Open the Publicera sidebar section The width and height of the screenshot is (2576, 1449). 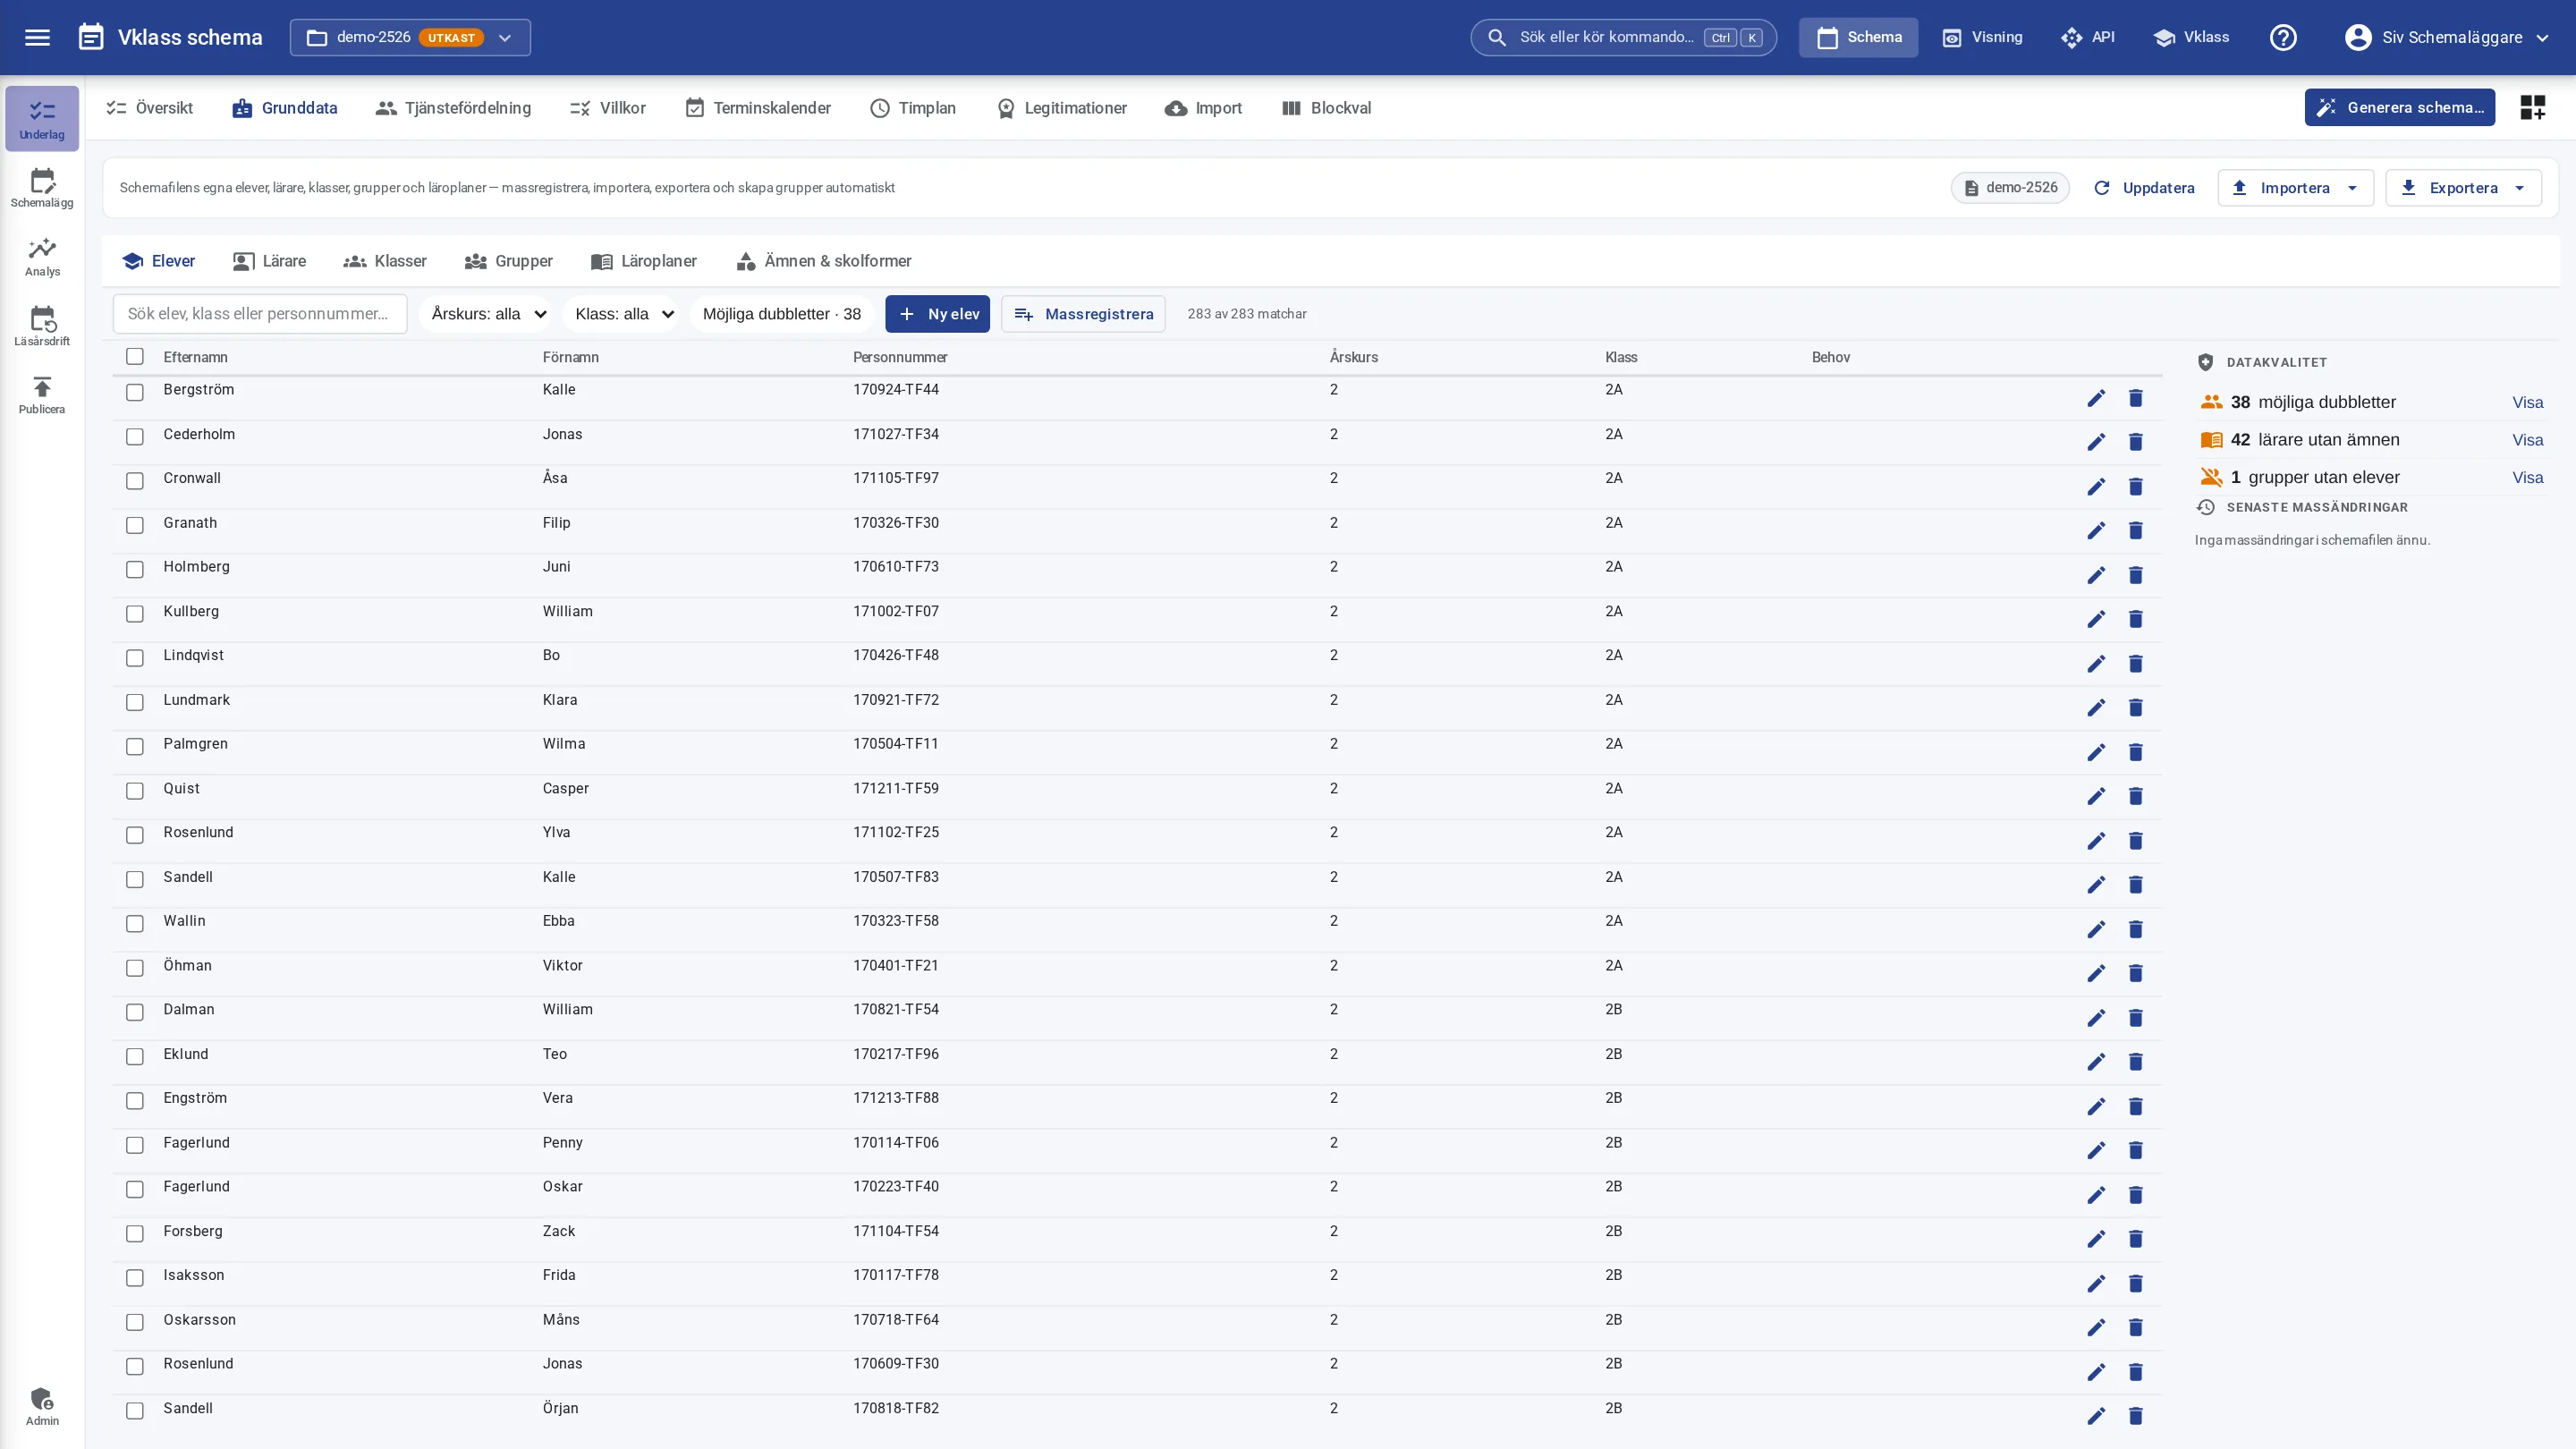coord(42,395)
